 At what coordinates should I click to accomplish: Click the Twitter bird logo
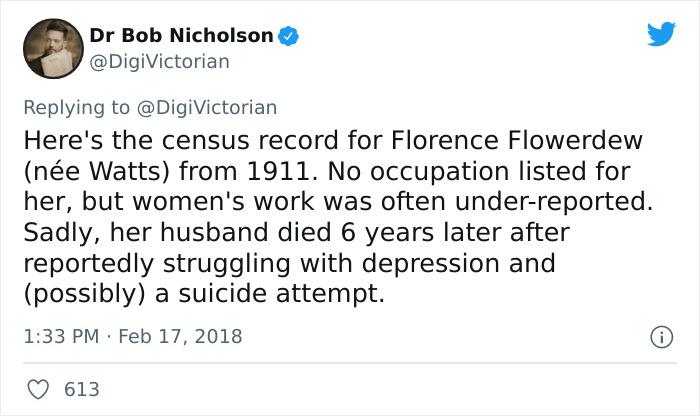(661, 35)
